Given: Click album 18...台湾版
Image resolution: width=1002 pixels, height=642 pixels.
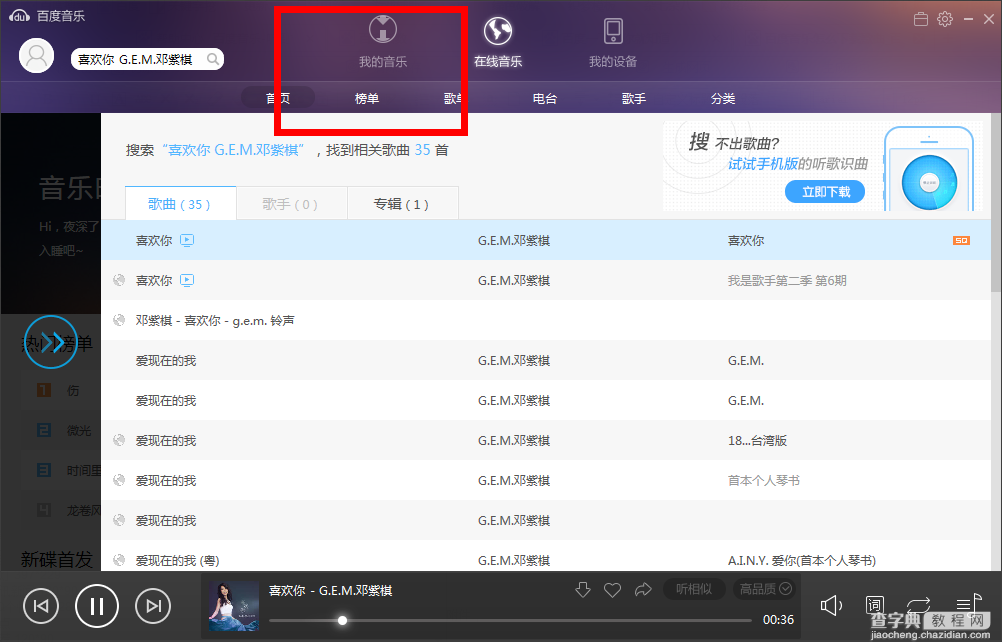Looking at the screenshot, I should pyautogui.click(x=757, y=441).
